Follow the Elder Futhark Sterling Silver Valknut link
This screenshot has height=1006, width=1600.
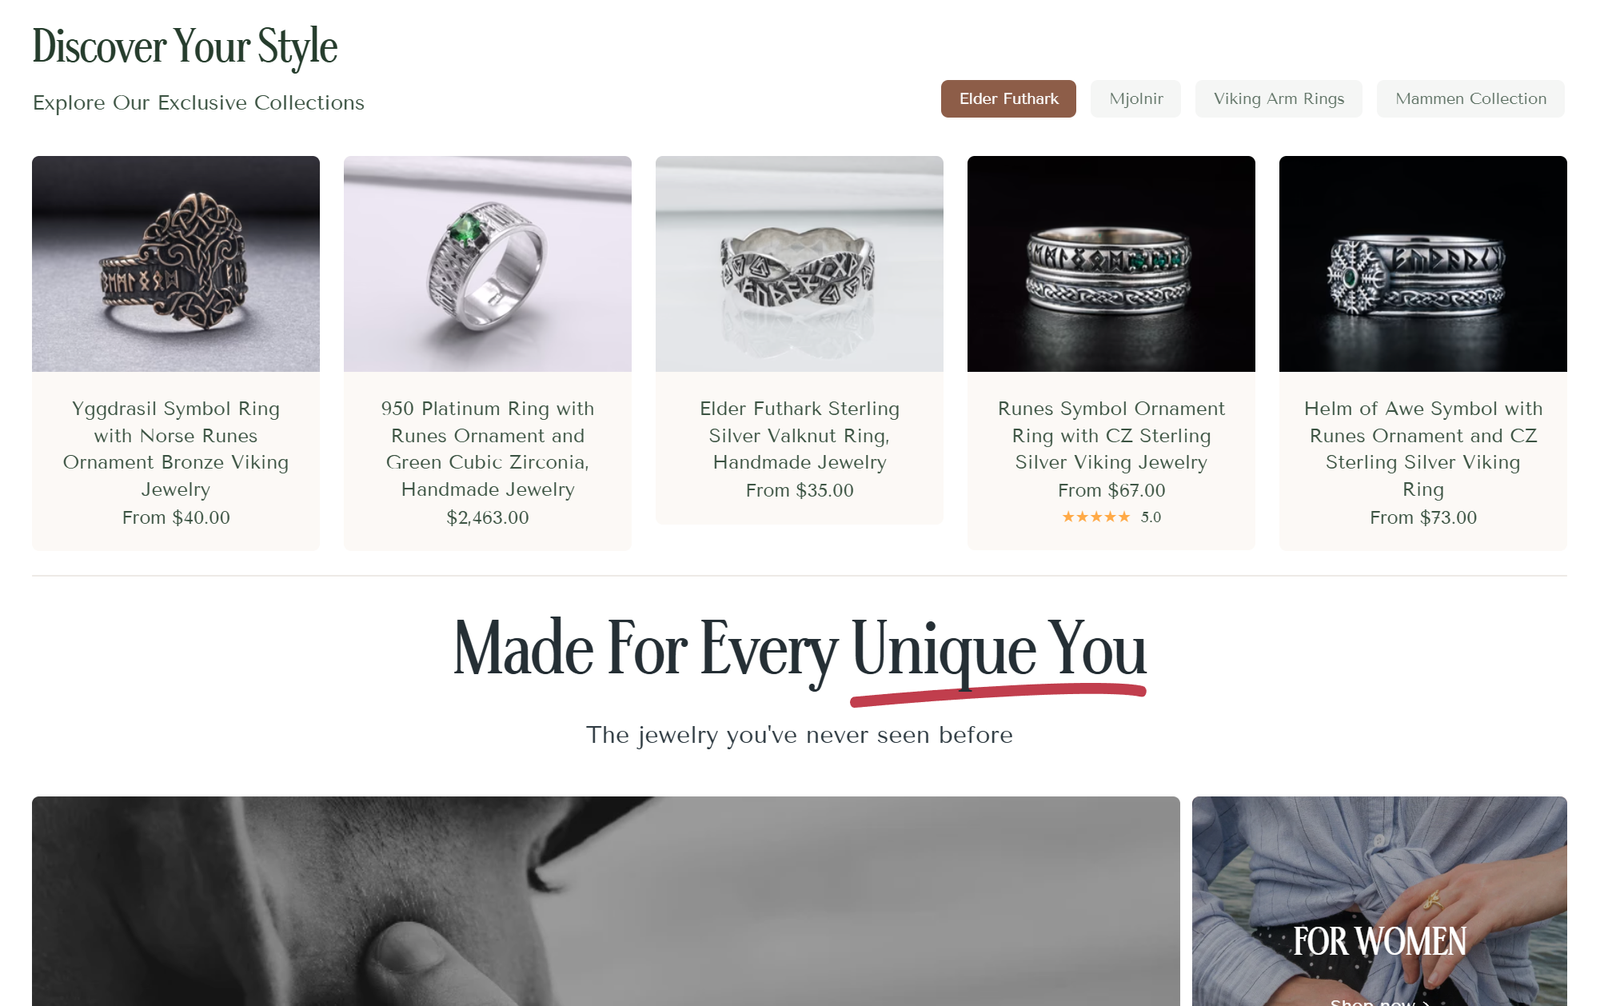800,435
